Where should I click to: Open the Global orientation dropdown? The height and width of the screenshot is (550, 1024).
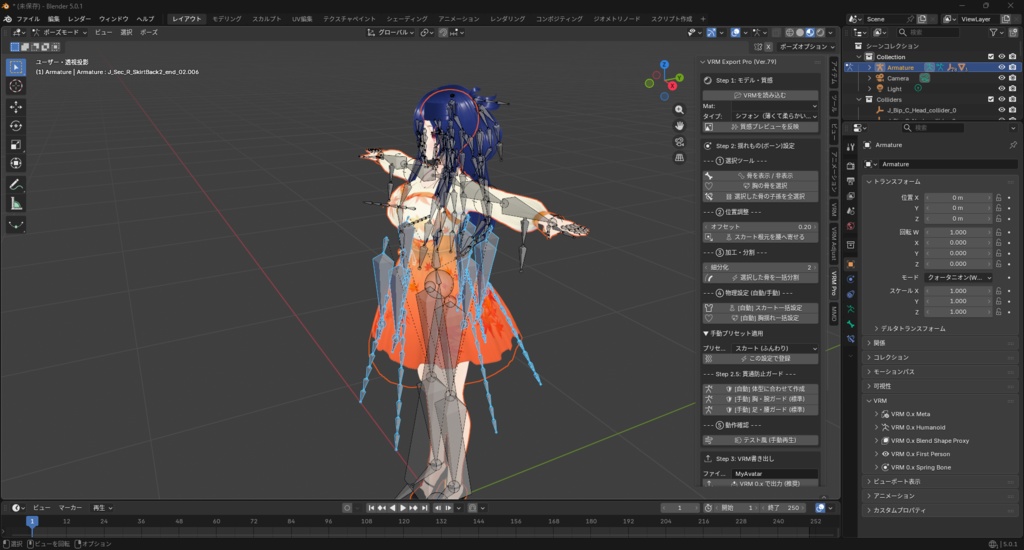(390, 32)
